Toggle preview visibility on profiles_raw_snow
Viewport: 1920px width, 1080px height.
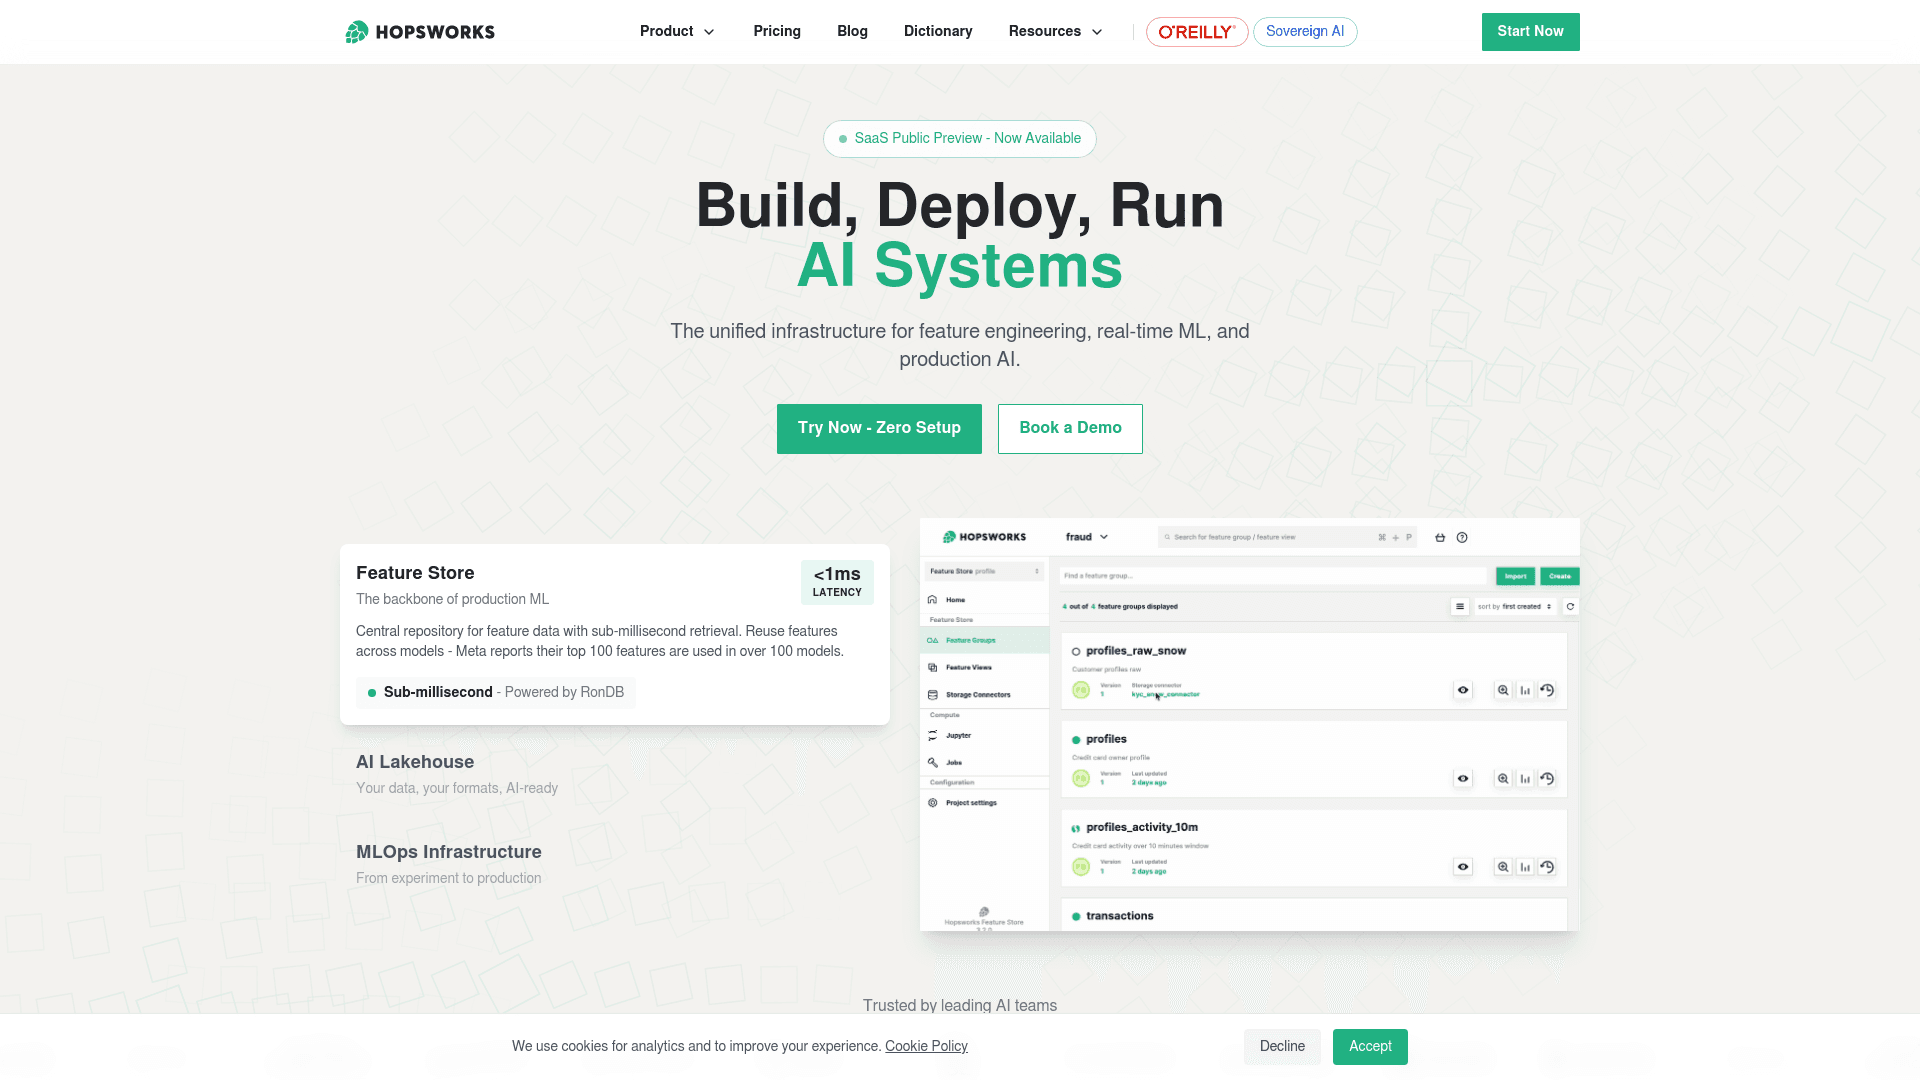pyautogui.click(x=1462, y=690)
